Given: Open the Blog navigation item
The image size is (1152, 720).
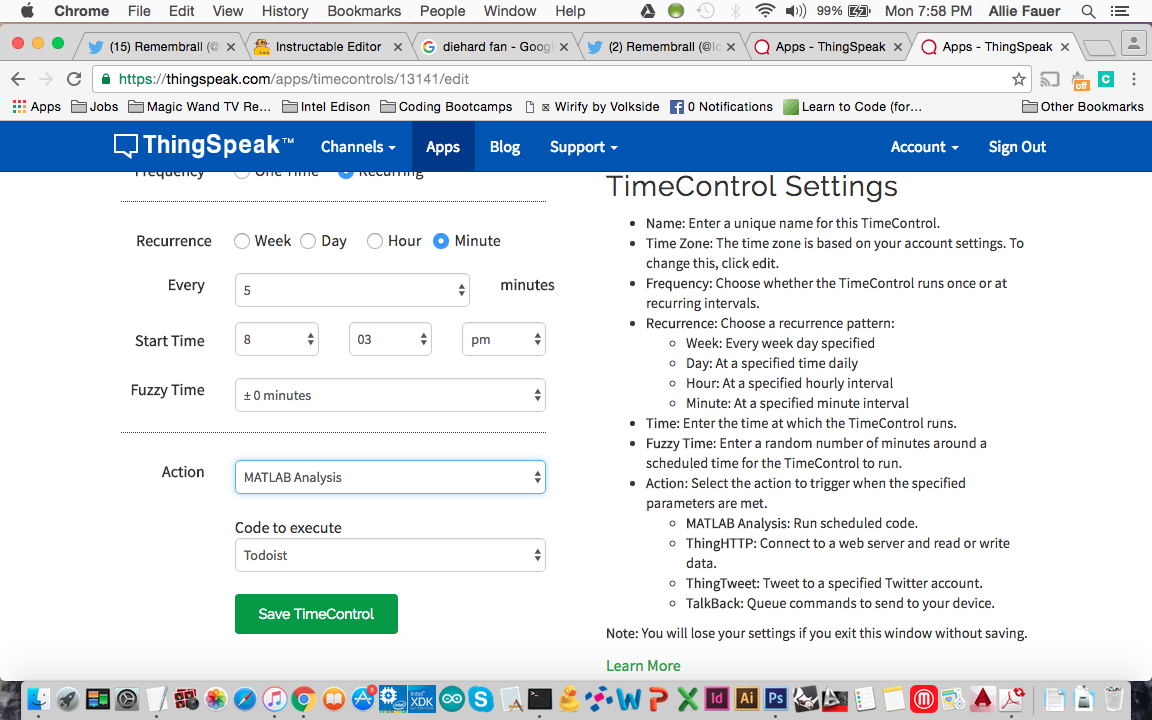Looking at the screenshot, I should (505, 147).
